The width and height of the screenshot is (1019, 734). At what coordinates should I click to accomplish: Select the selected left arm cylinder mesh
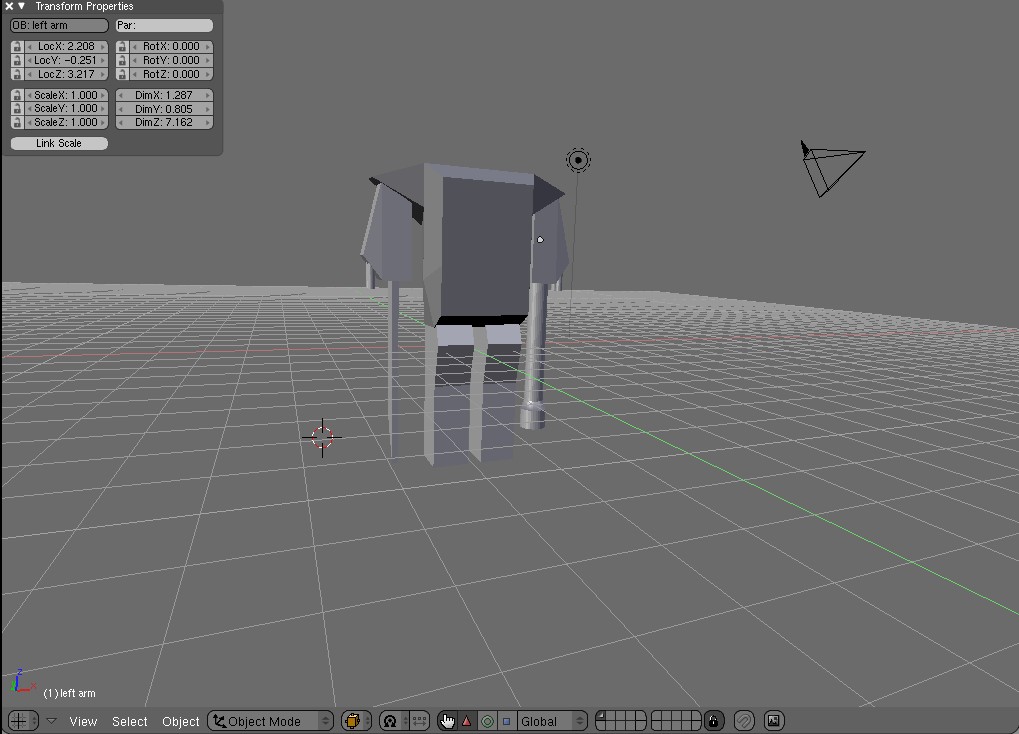click(x=535, y=356)
